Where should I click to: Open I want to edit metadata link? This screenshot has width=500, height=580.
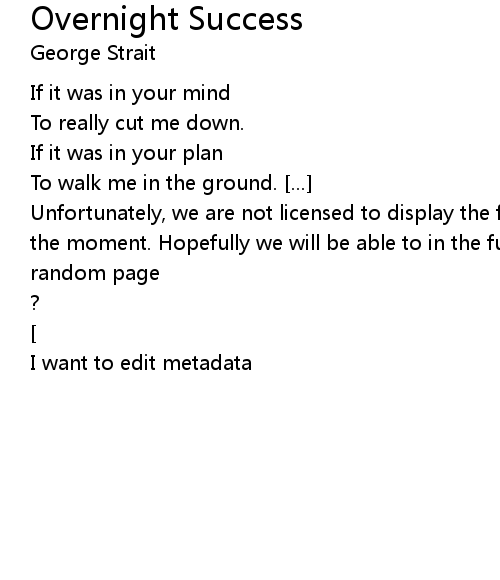point(141,363)
